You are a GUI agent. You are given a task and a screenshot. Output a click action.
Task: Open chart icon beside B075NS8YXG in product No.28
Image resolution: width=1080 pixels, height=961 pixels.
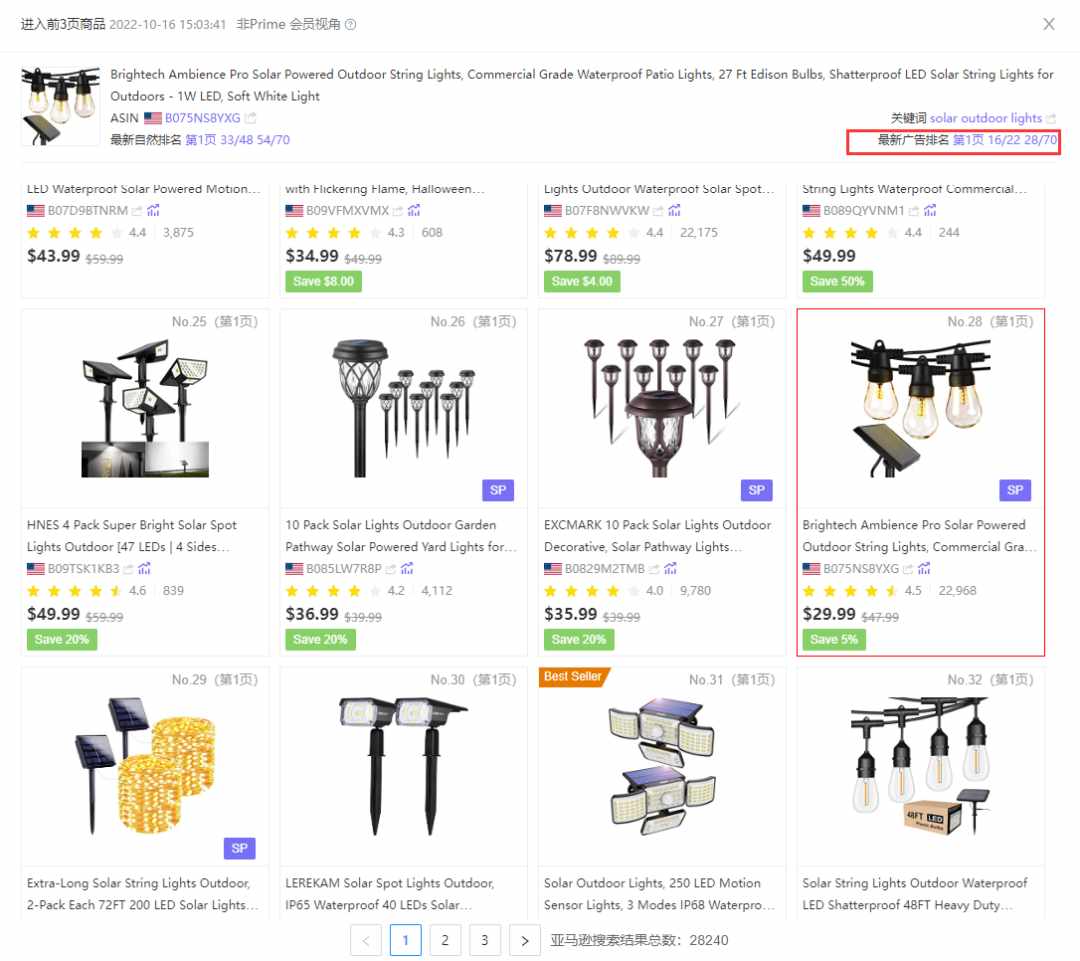pos(924,568)
